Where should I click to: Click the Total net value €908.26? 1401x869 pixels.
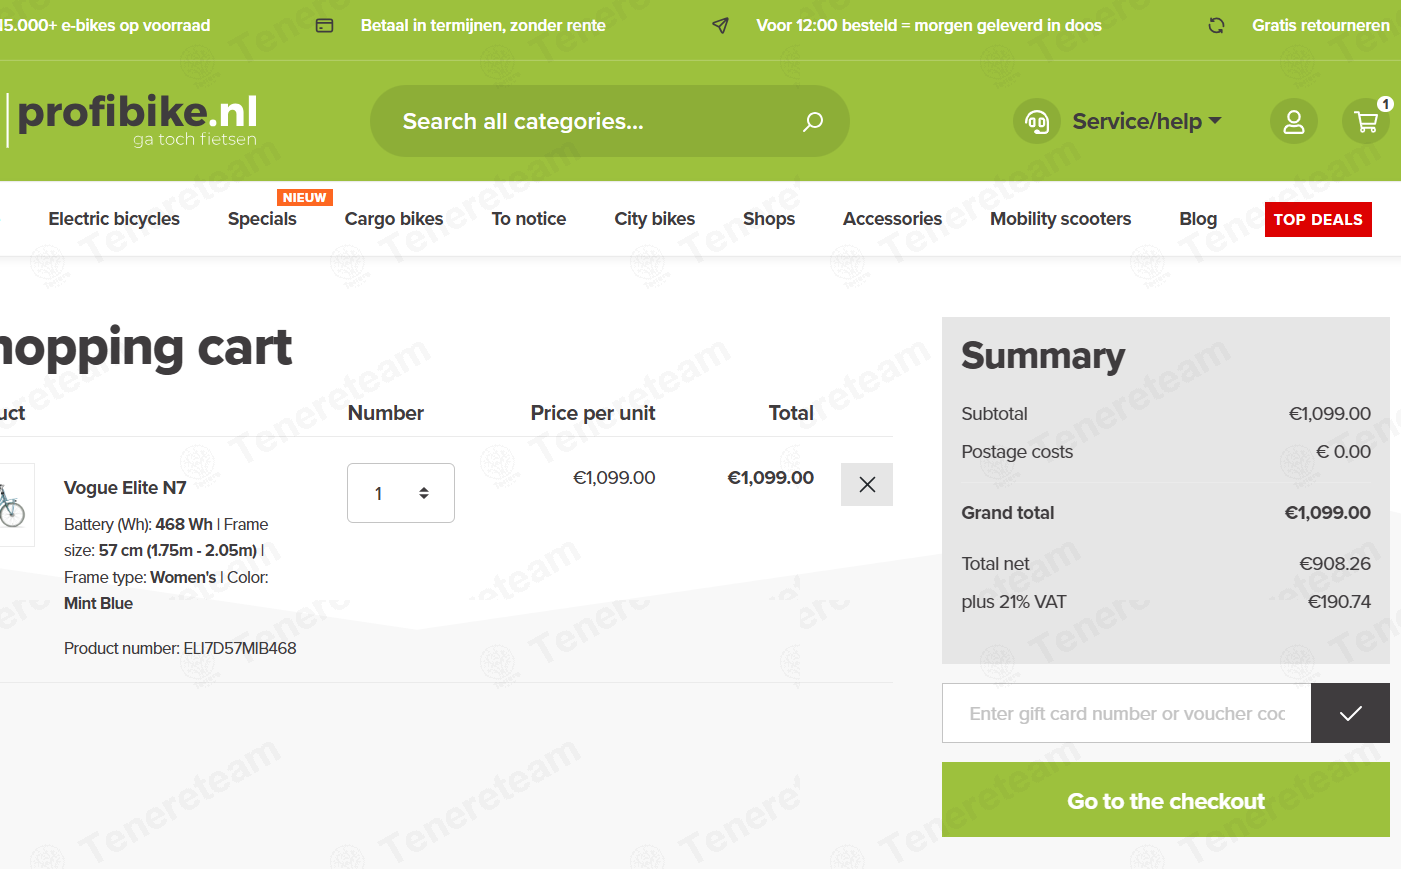tap(1335, 564)
